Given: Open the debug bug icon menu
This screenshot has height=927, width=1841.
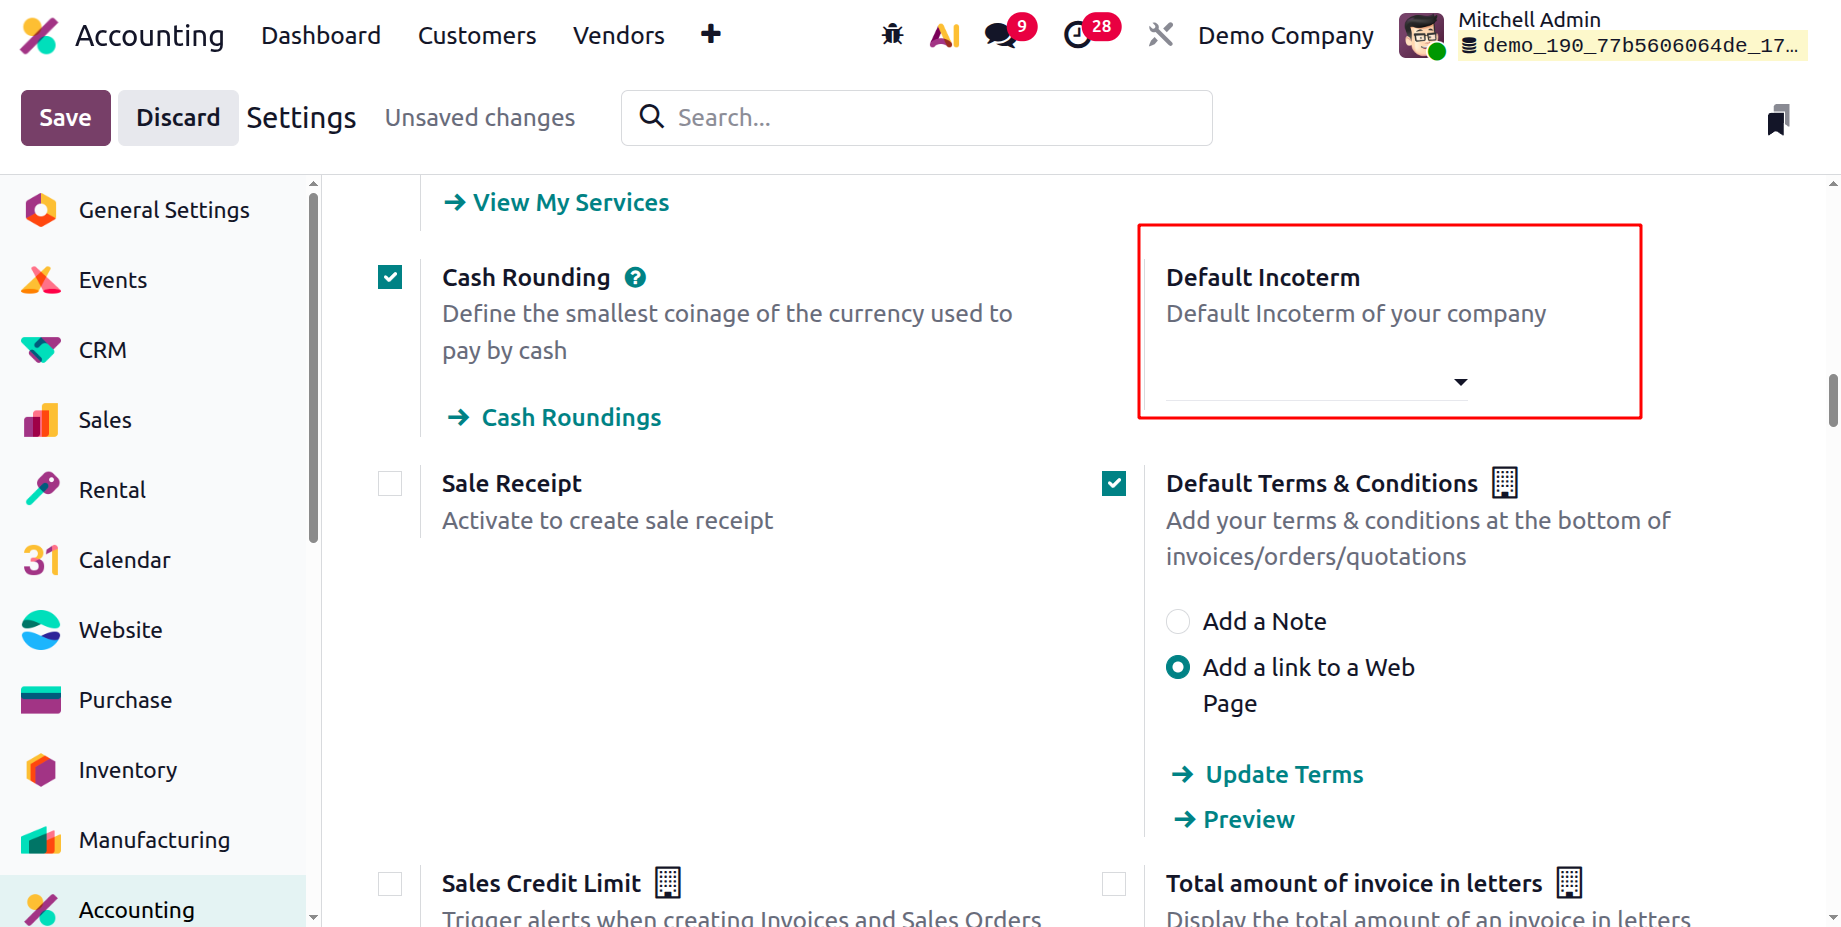Looking at the screenshot, I should (892, 35).
